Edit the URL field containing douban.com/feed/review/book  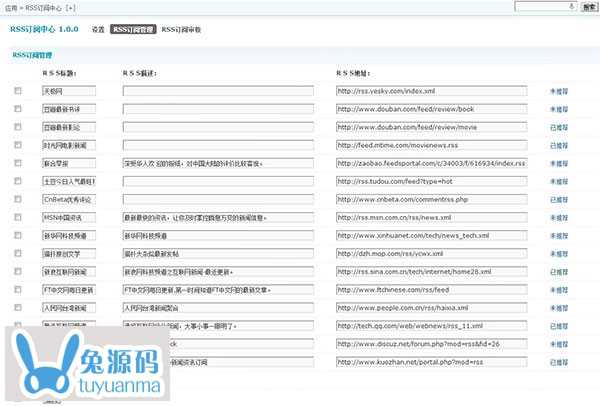tap(432, 109)
